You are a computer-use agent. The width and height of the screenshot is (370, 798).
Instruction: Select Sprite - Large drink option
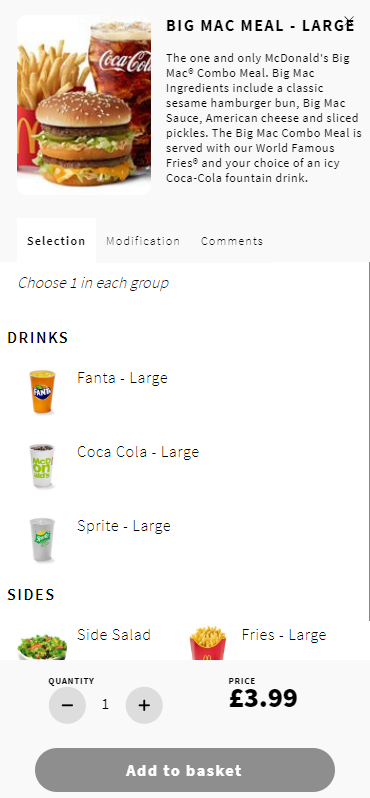[x=124, y=525]
